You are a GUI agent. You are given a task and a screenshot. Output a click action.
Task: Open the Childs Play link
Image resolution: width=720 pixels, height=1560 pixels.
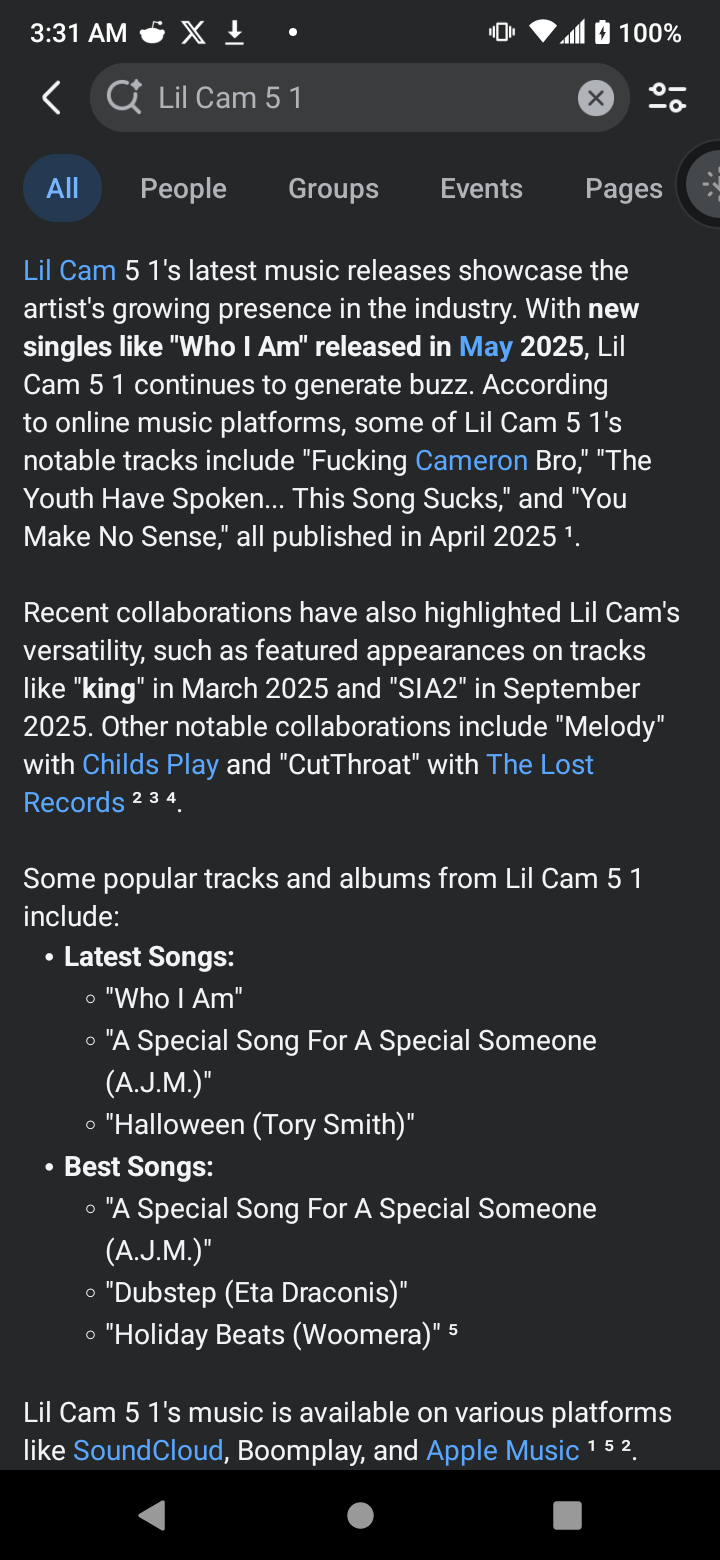(x=150, y=765)
